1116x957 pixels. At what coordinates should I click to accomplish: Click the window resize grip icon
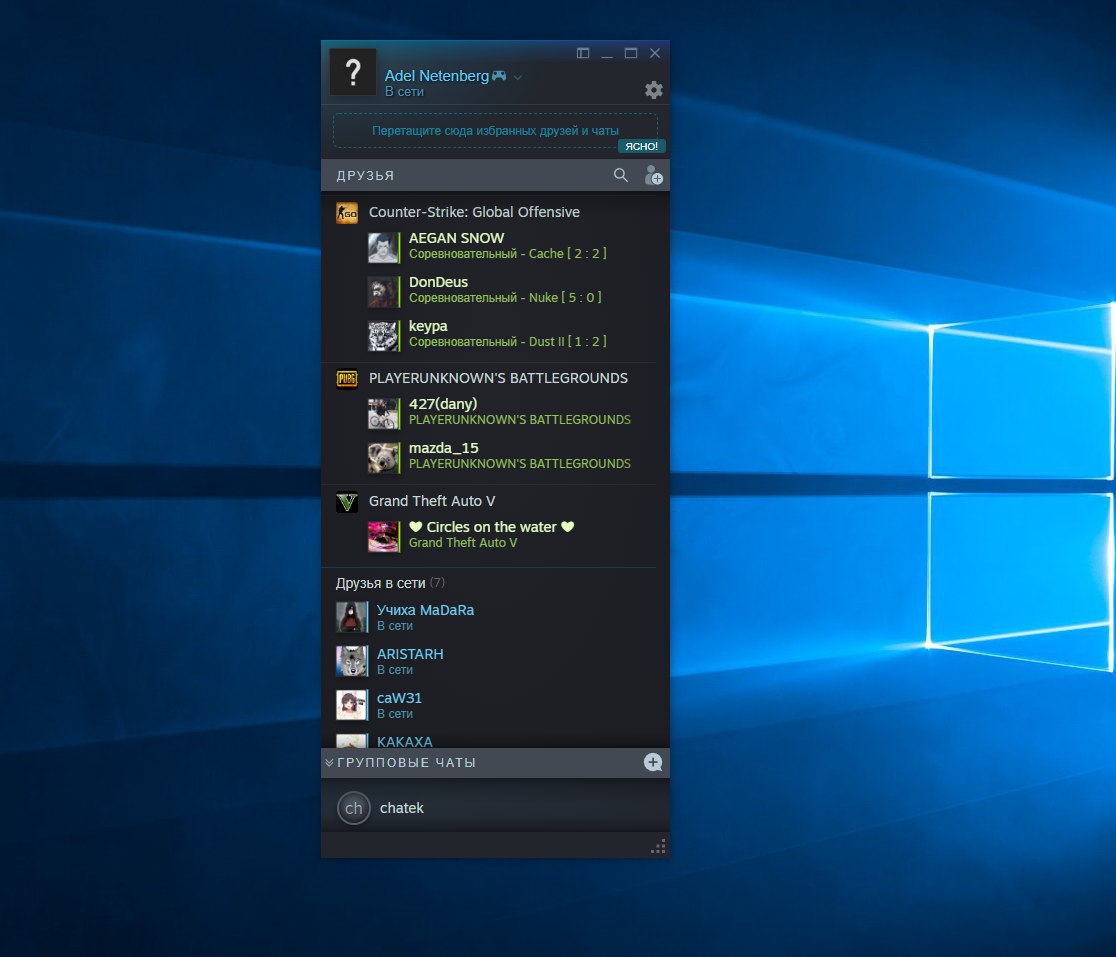658,846
